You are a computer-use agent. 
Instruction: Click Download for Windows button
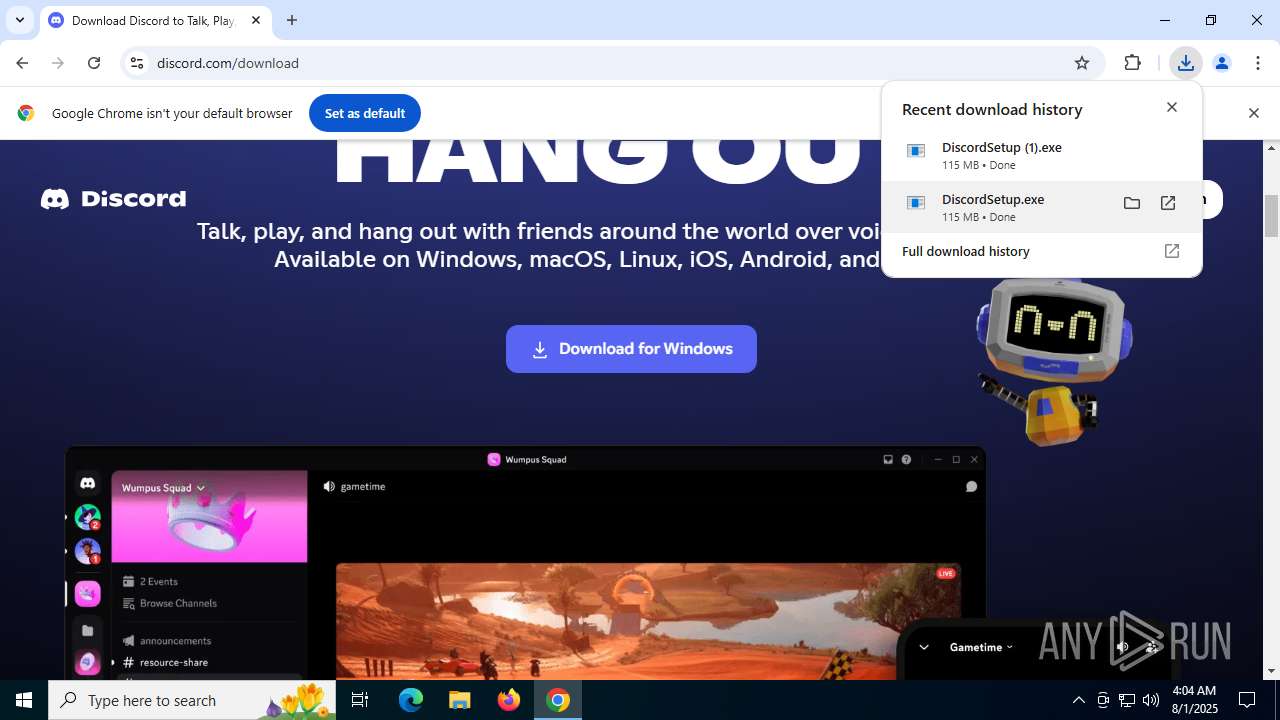coord(631,349)
